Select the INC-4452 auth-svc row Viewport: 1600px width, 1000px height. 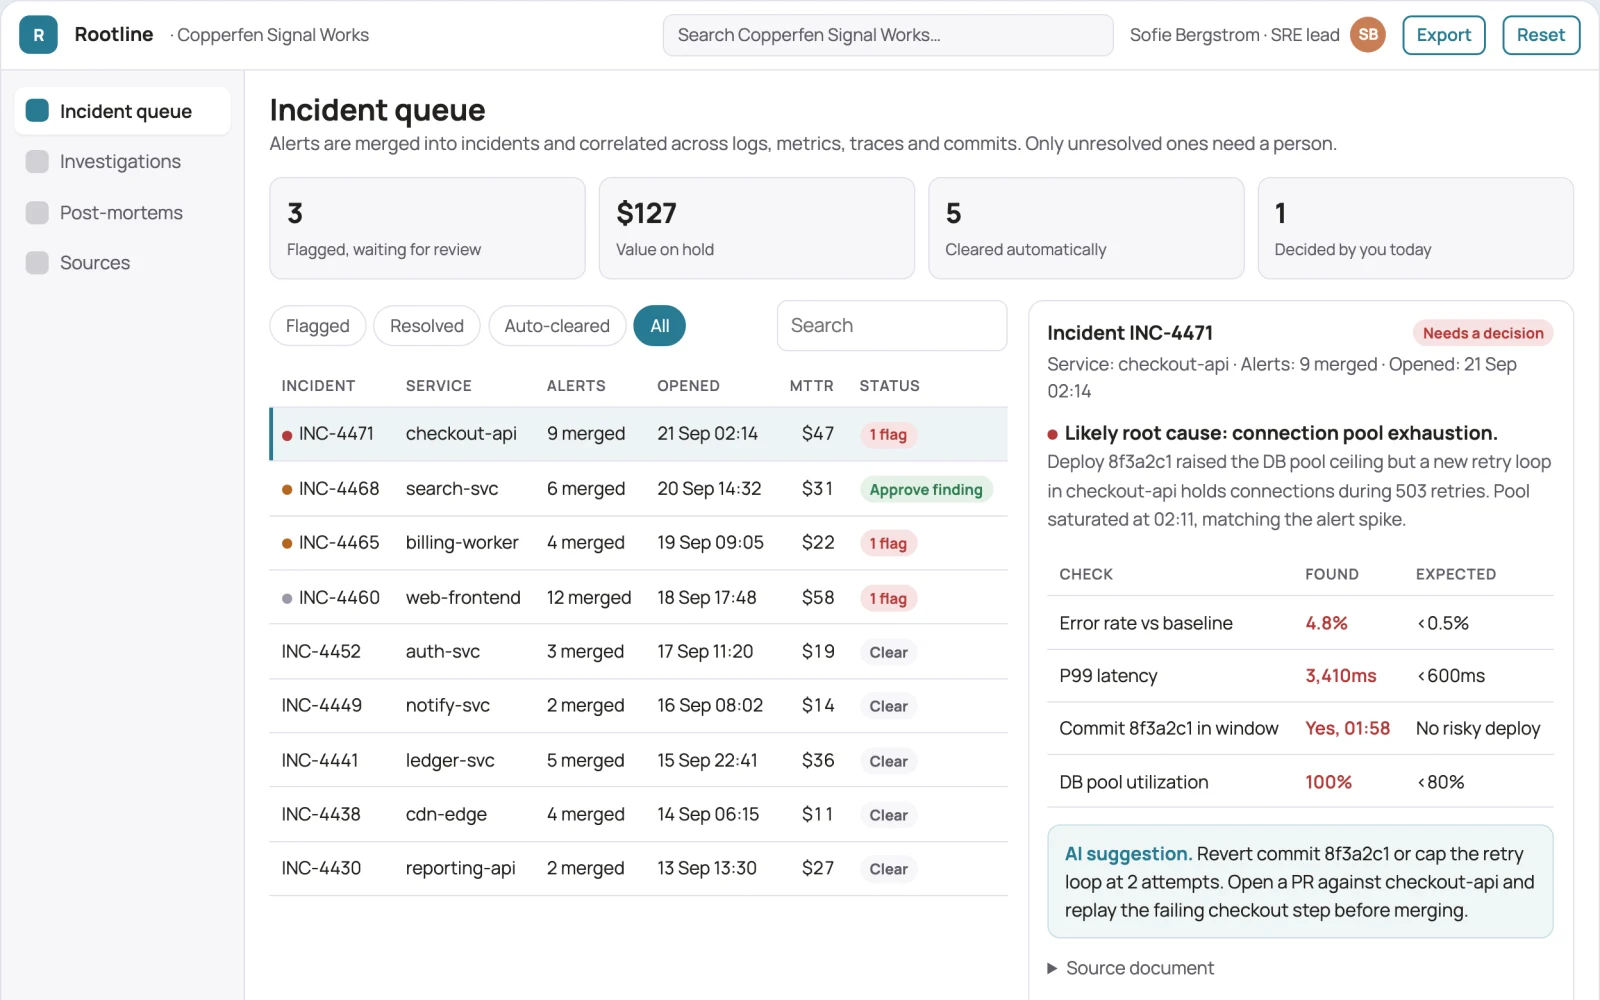pos(638,652)
